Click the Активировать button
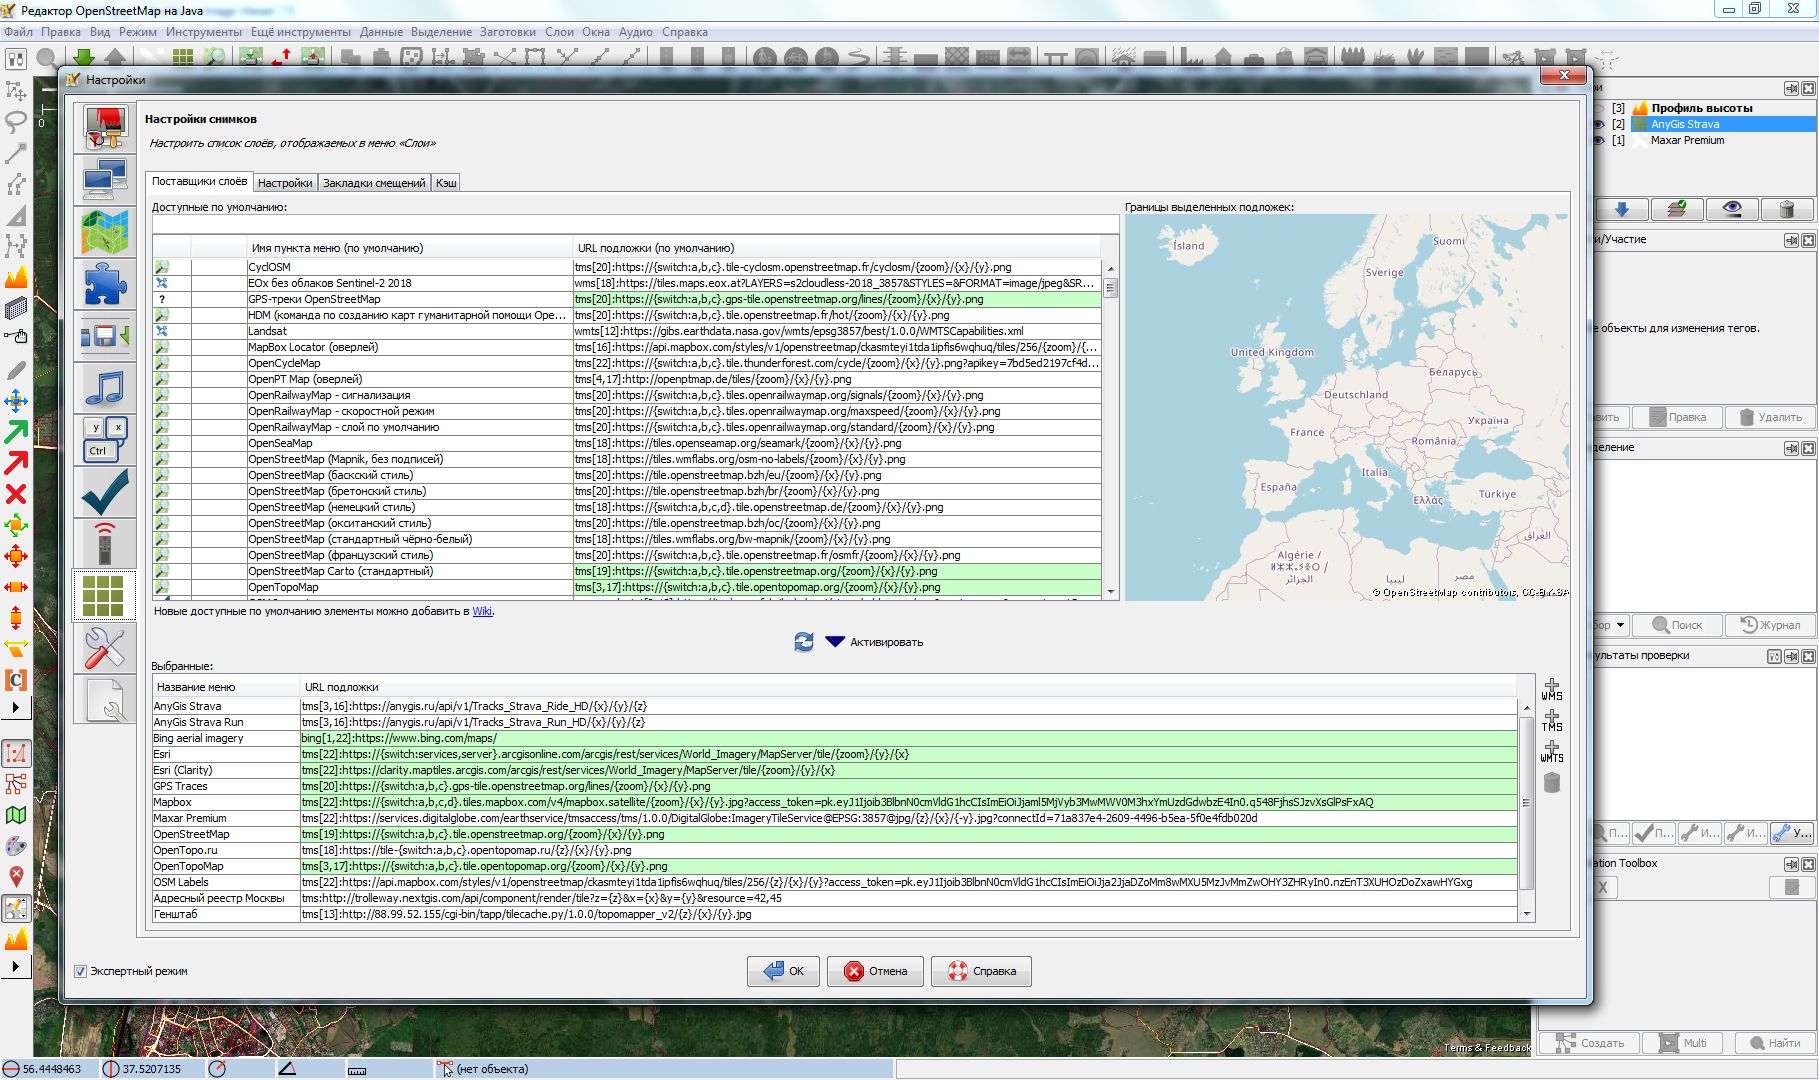Viewport: 1819px width, 1080px height. [x=874, y=642]
